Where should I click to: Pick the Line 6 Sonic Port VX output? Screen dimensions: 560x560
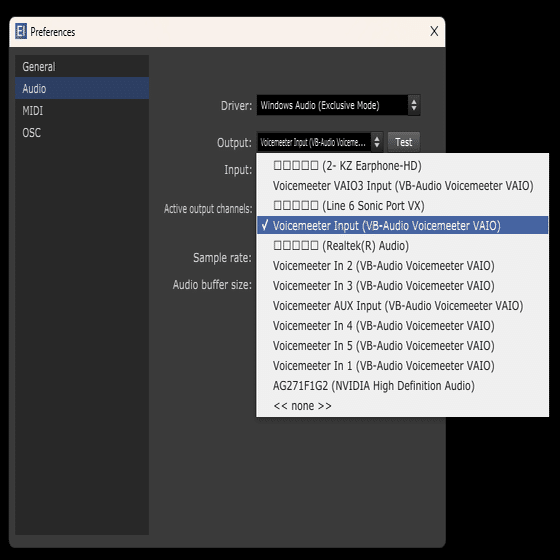(x=402, y=206)
